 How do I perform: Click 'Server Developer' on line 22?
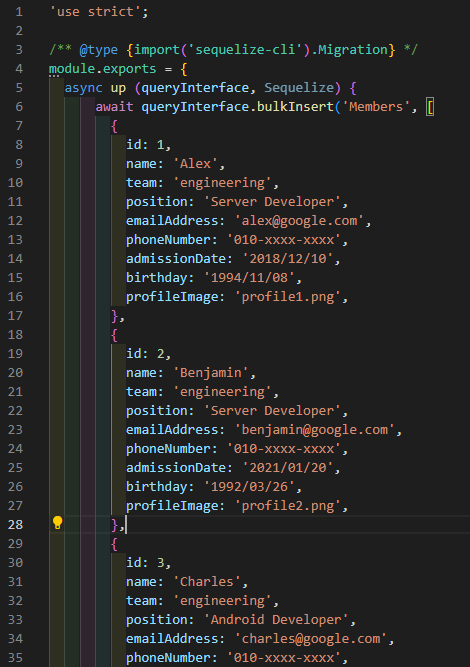272,411
